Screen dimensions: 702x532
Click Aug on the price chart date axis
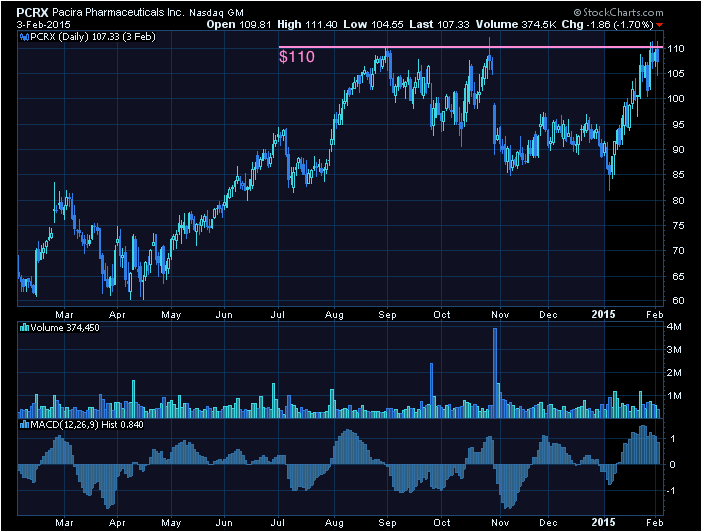334,315
